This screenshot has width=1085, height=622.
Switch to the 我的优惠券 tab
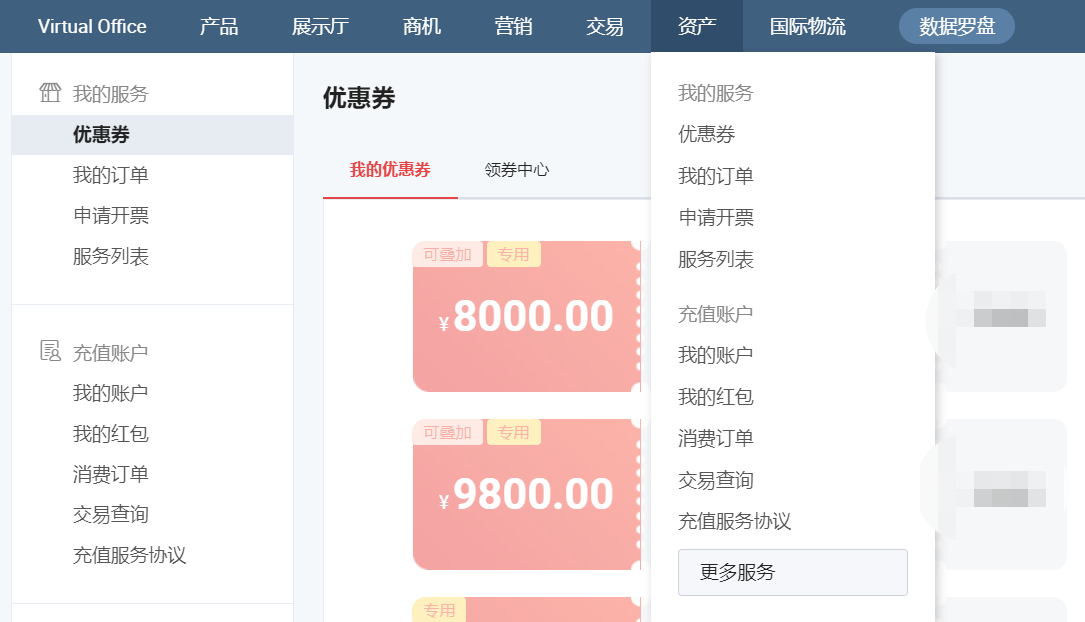point(390,170)
